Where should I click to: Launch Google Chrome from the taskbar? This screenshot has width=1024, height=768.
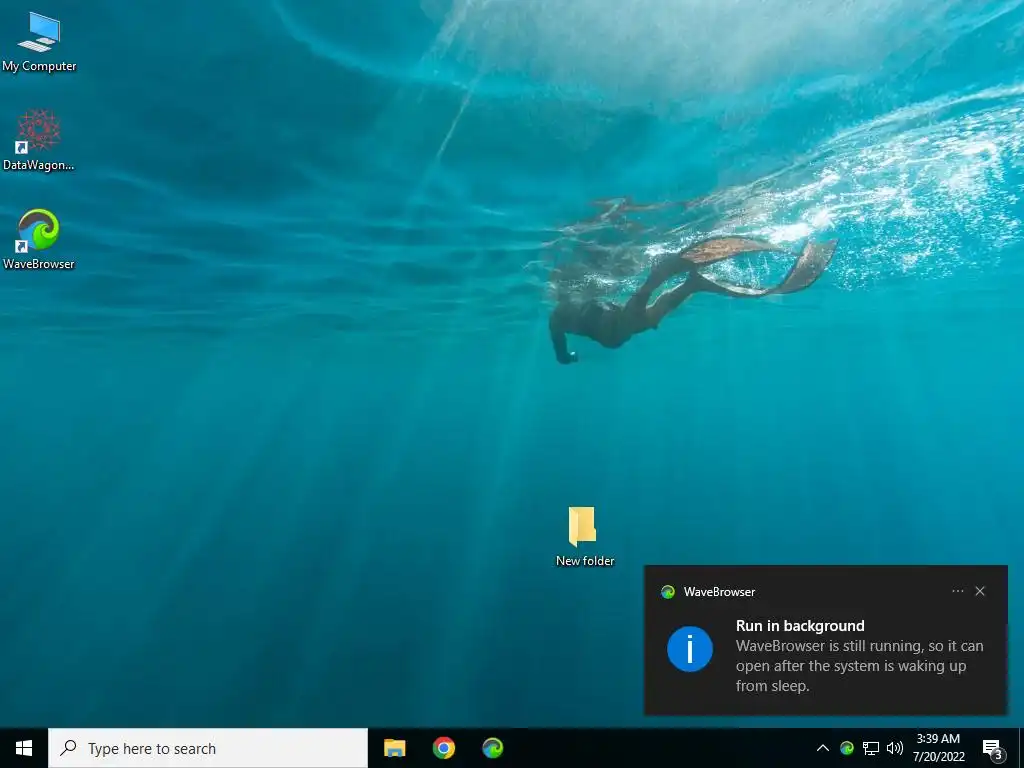coord(443,748)
